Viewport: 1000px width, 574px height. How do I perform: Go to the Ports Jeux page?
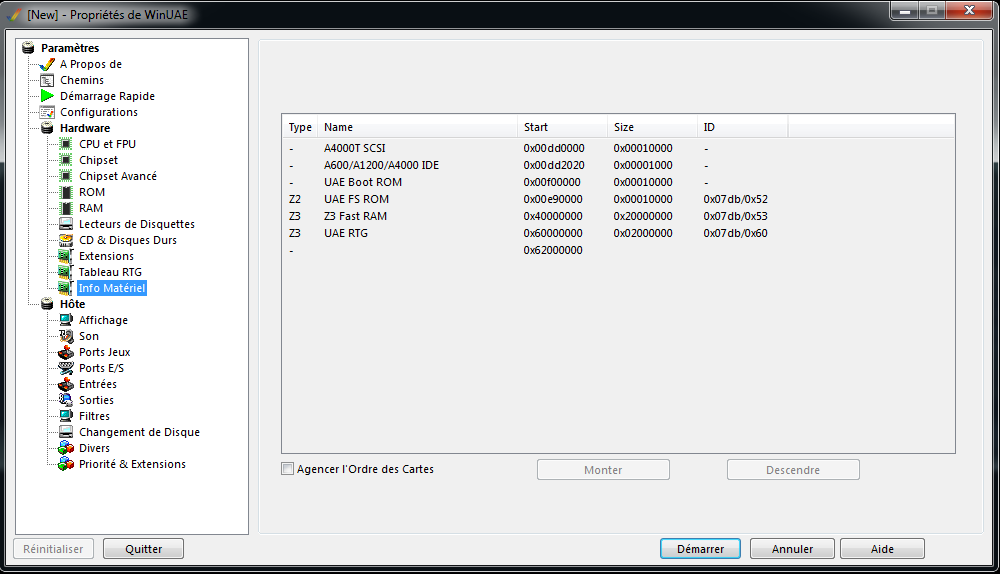[105, 352]
